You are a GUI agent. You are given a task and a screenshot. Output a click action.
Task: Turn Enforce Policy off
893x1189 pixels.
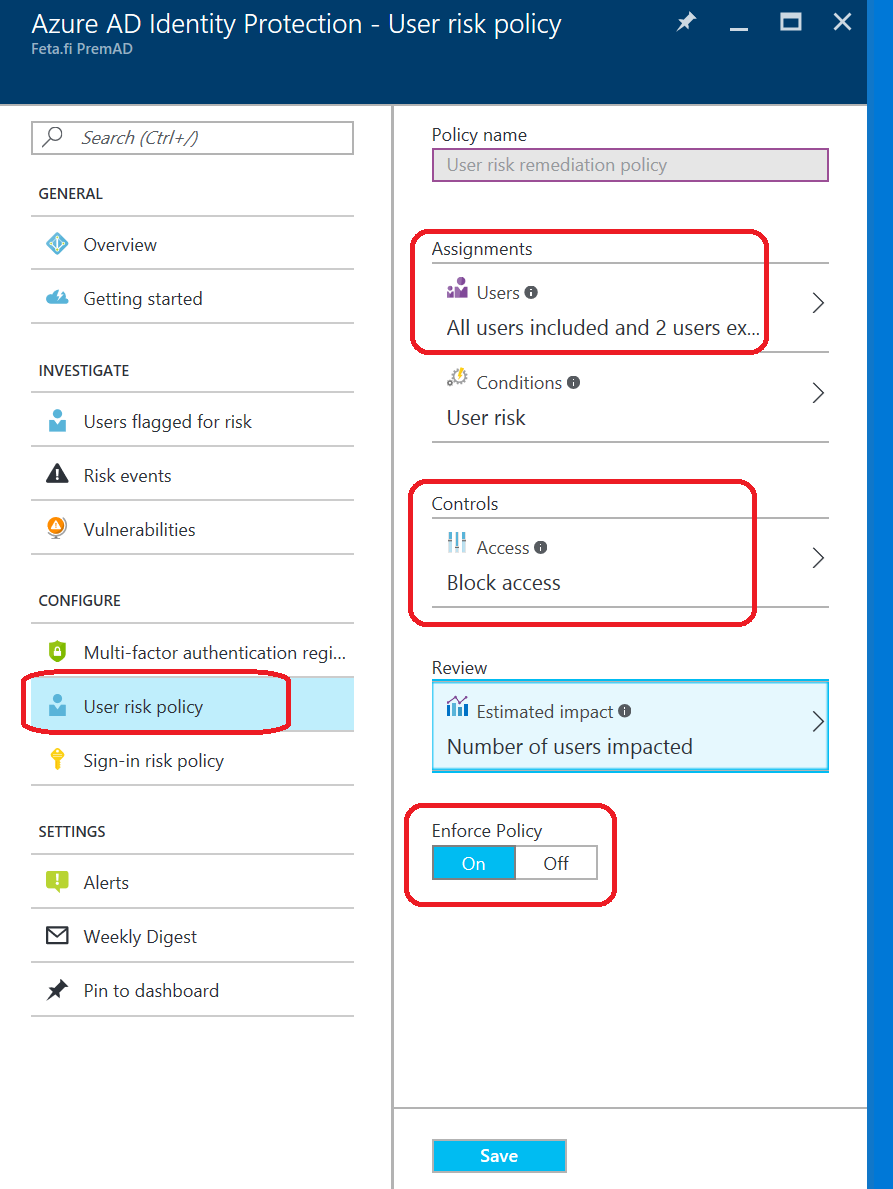[x=556, y=862]
